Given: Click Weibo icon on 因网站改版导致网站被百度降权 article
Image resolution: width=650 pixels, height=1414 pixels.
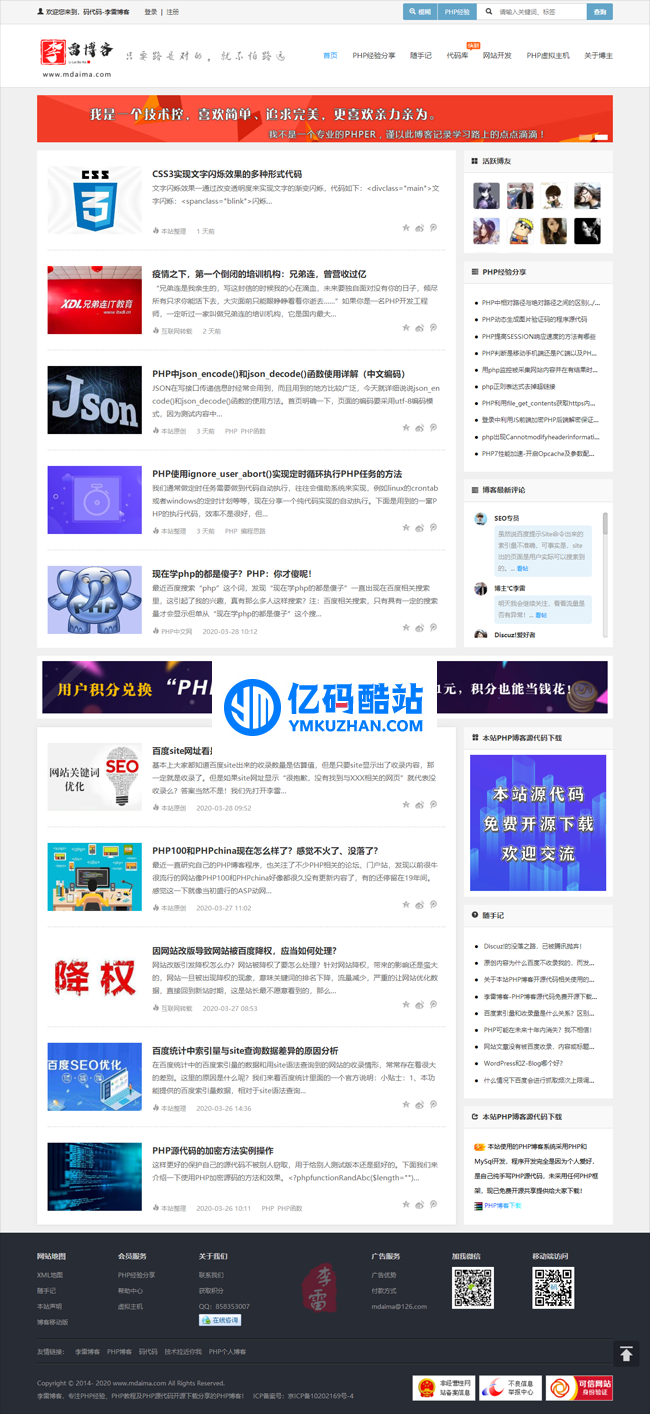Looking at the screenshot, I should 420,1004.
